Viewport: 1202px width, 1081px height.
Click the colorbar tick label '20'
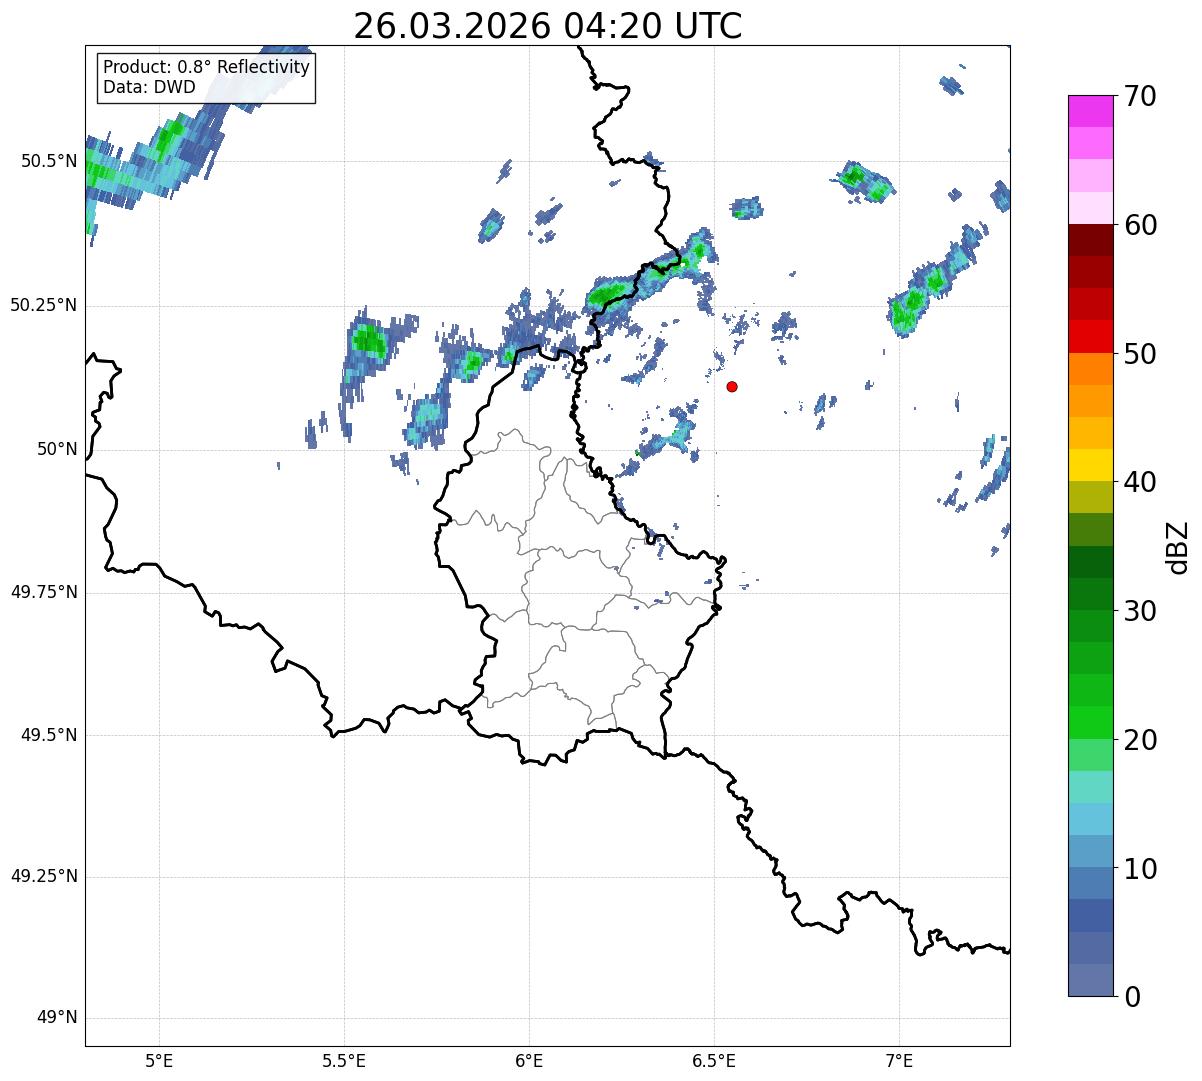click(1139, 740)
